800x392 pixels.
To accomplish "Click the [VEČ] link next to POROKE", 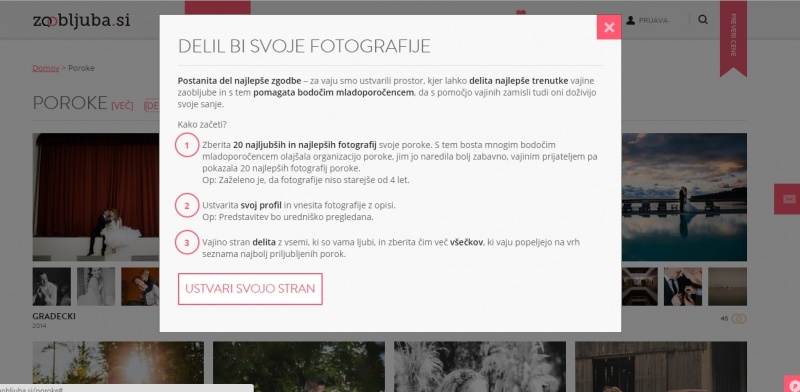I will [122, 106].
